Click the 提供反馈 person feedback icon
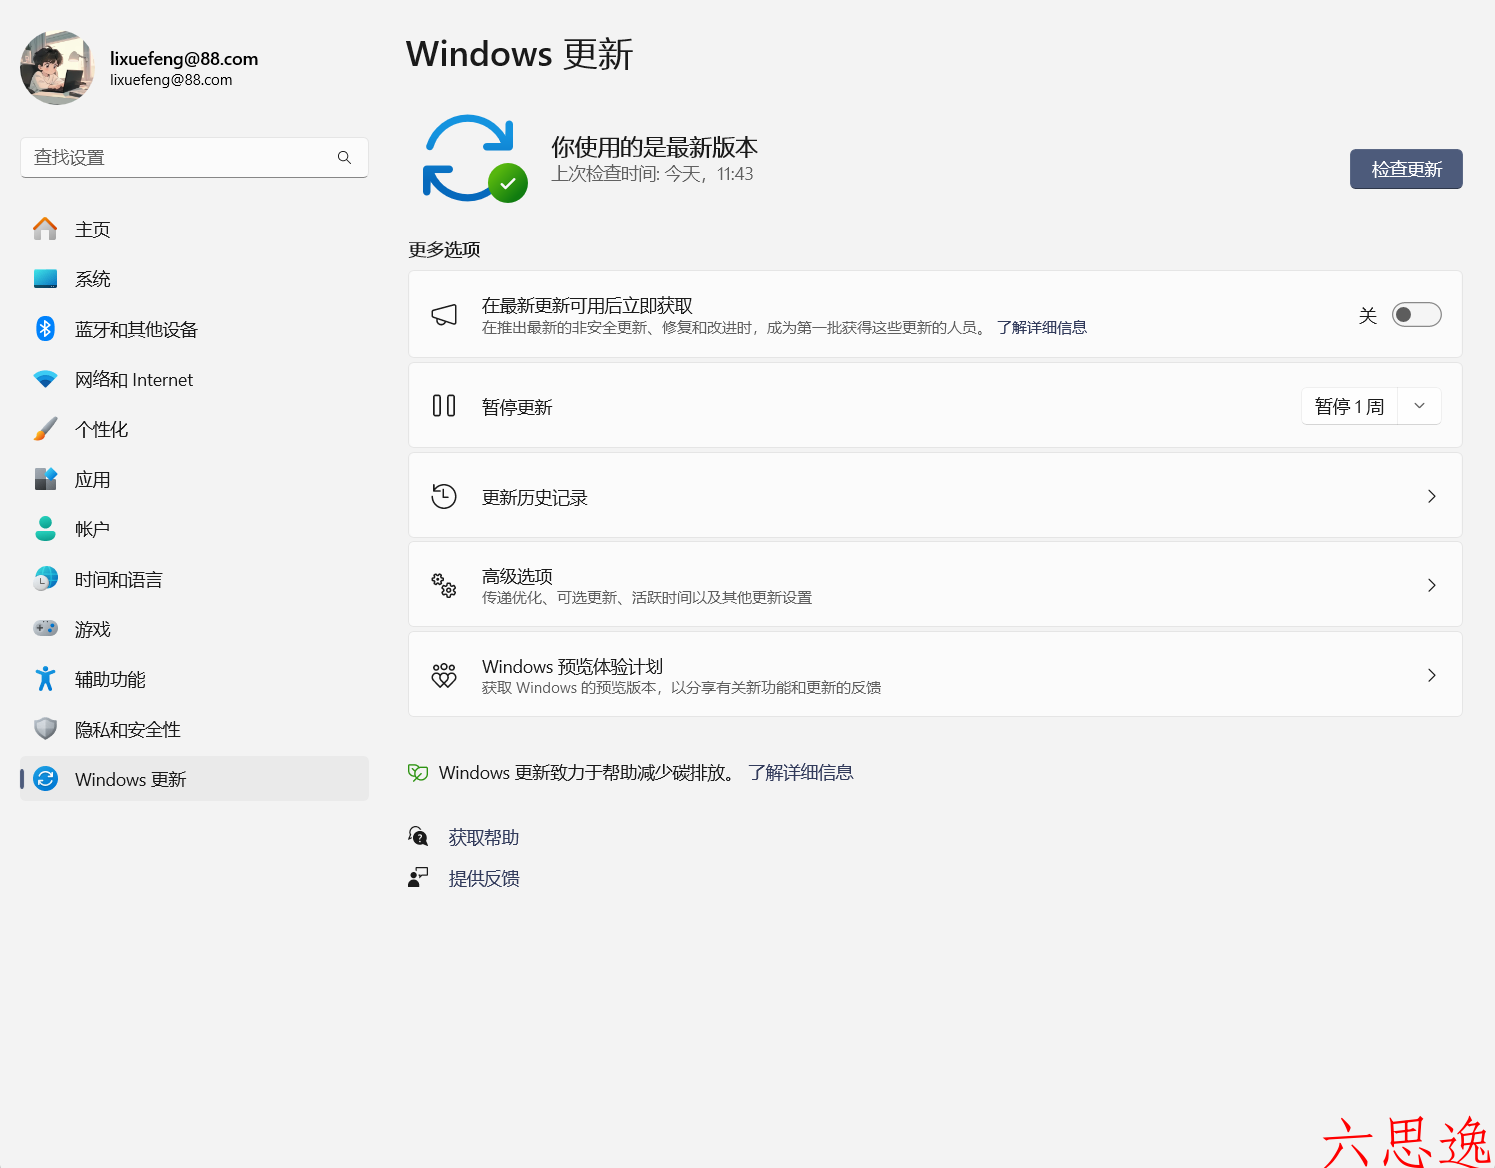Image resolution: width=1495 pixels, height=1168 pixels. (418, 877)
